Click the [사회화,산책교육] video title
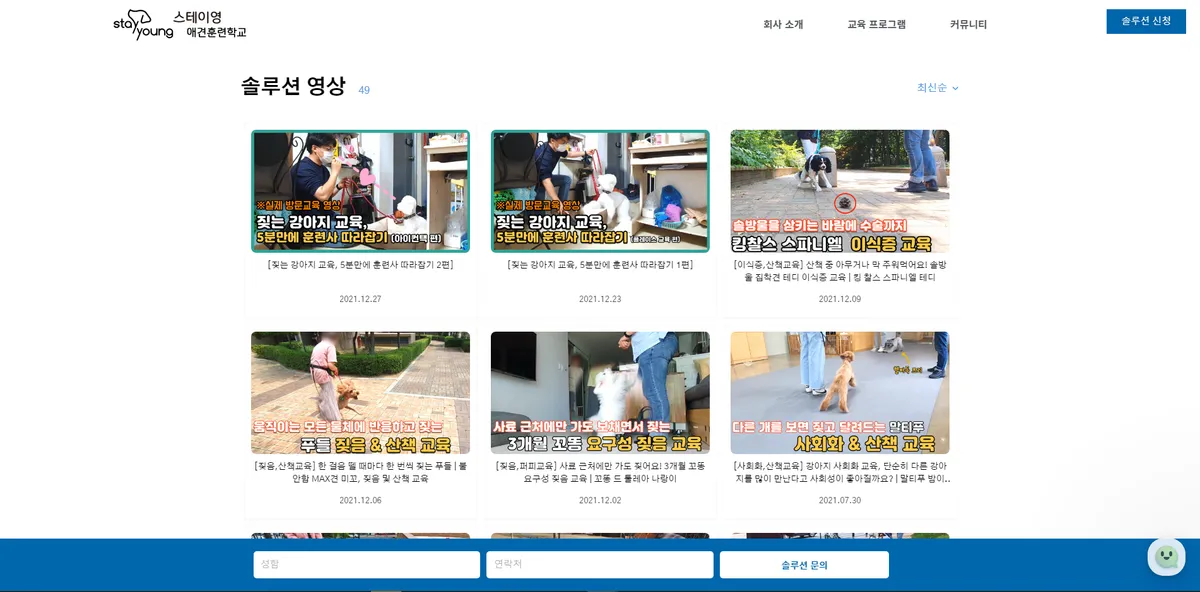Image resolution: width=1200 pixels, height=592 pixels. 840,472
